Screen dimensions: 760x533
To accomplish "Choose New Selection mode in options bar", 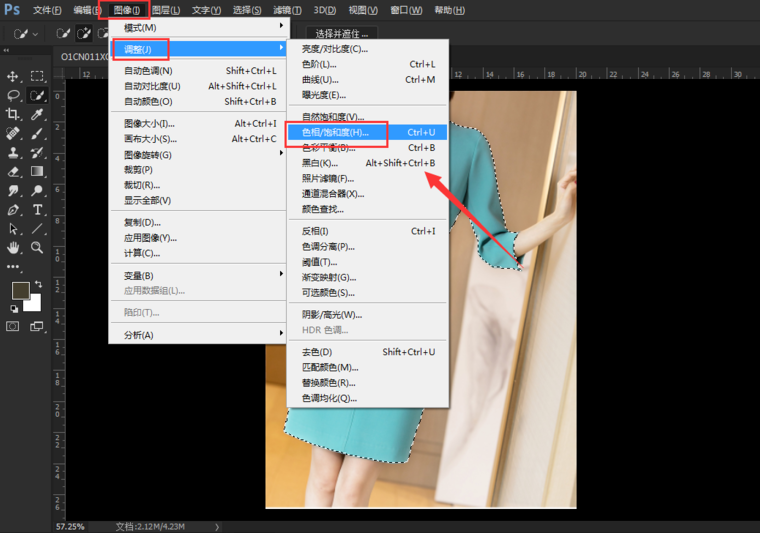I will [x=63, y=33].
